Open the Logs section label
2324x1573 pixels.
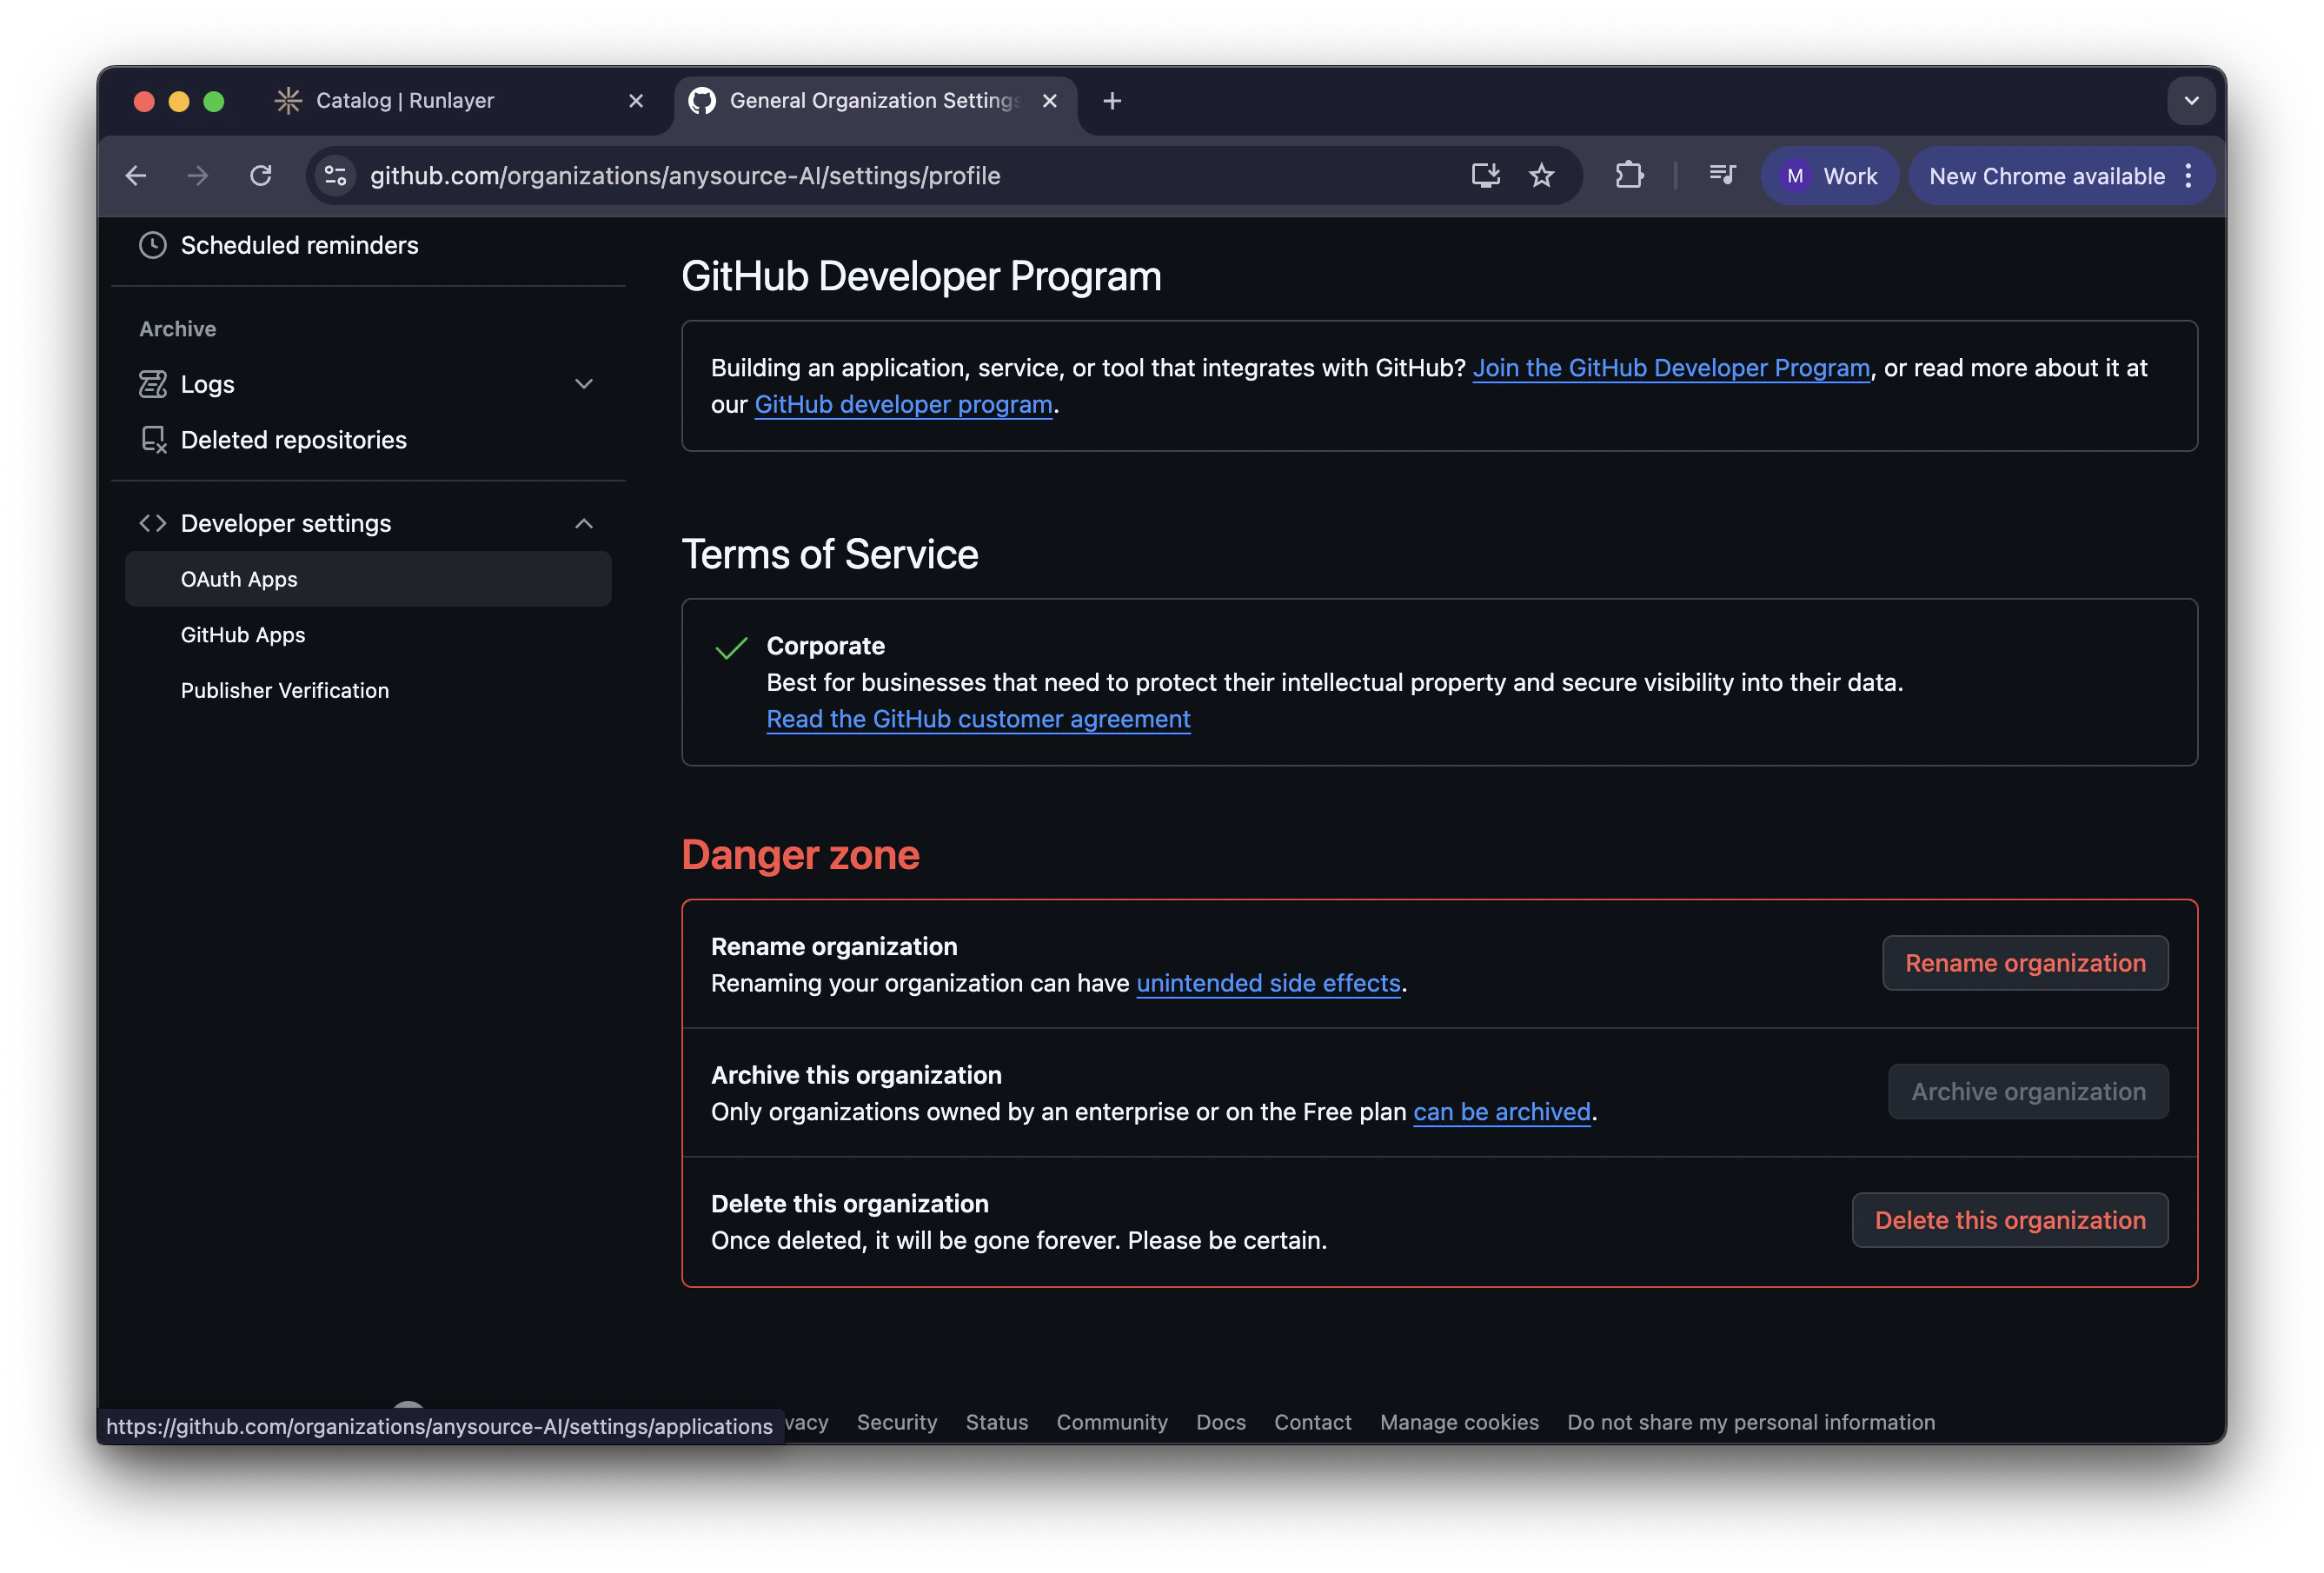tap(208, 384)
